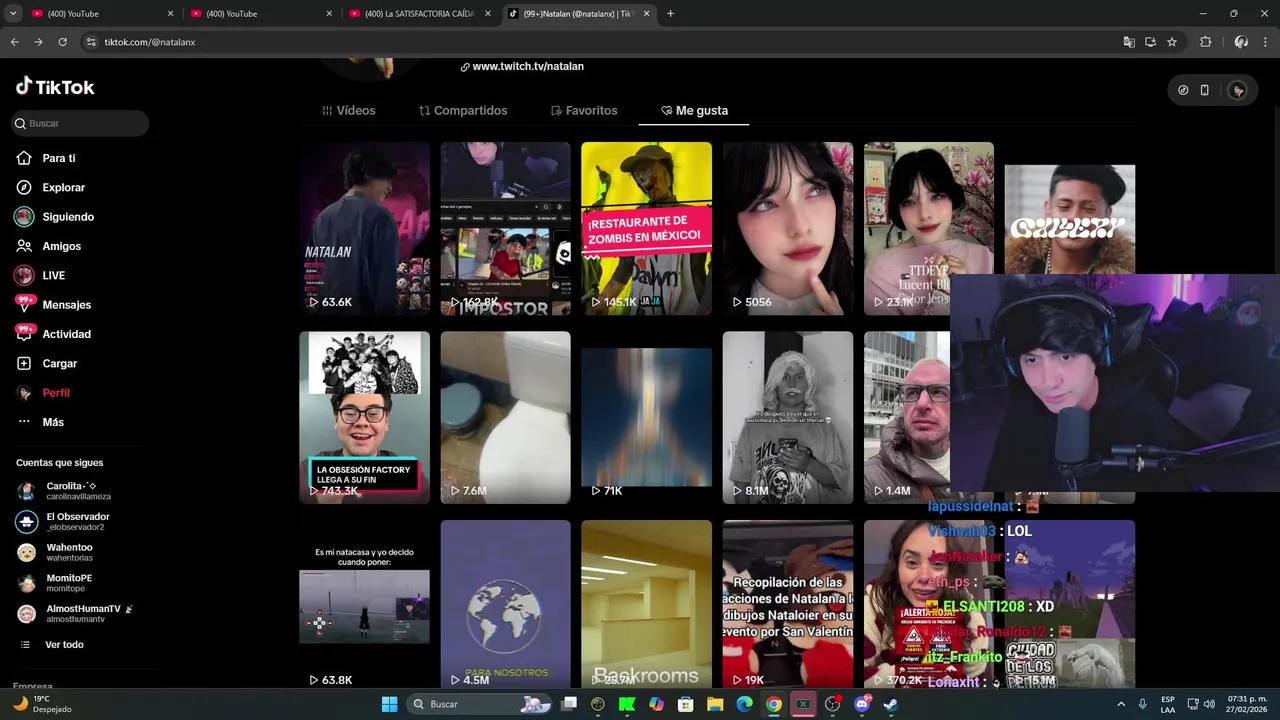Open the black-and-white video with 8.1M views

(x=788, y=417)
